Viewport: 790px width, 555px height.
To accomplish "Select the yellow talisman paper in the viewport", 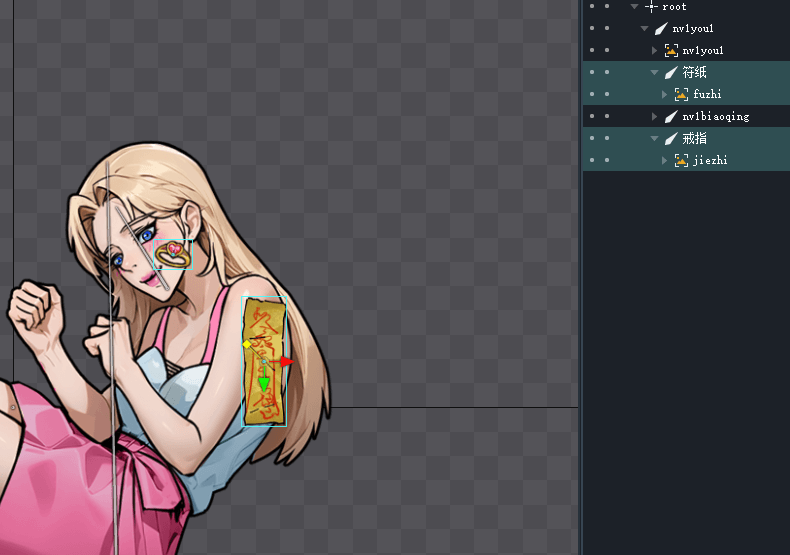I will tap(265, 320).
